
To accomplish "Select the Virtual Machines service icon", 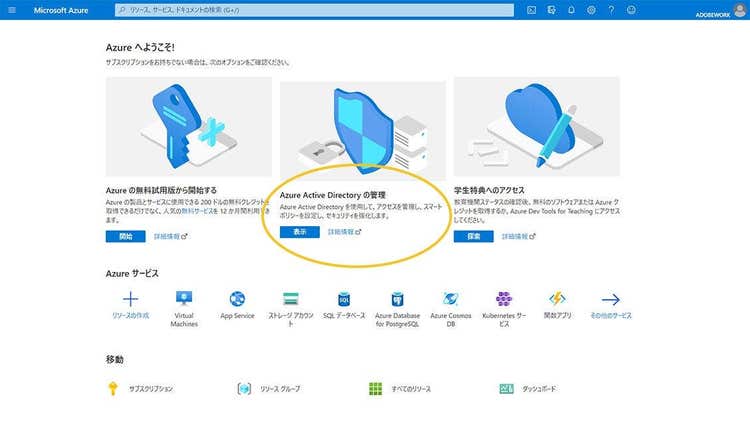I will pyautogui.click(x=184, y=300).
